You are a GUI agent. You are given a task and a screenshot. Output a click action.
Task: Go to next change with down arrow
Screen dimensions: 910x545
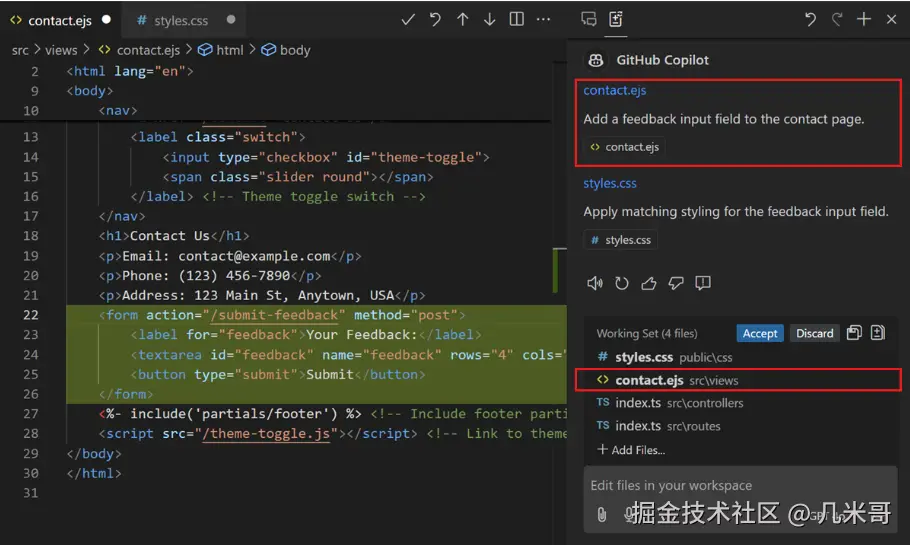coord(489,20)
